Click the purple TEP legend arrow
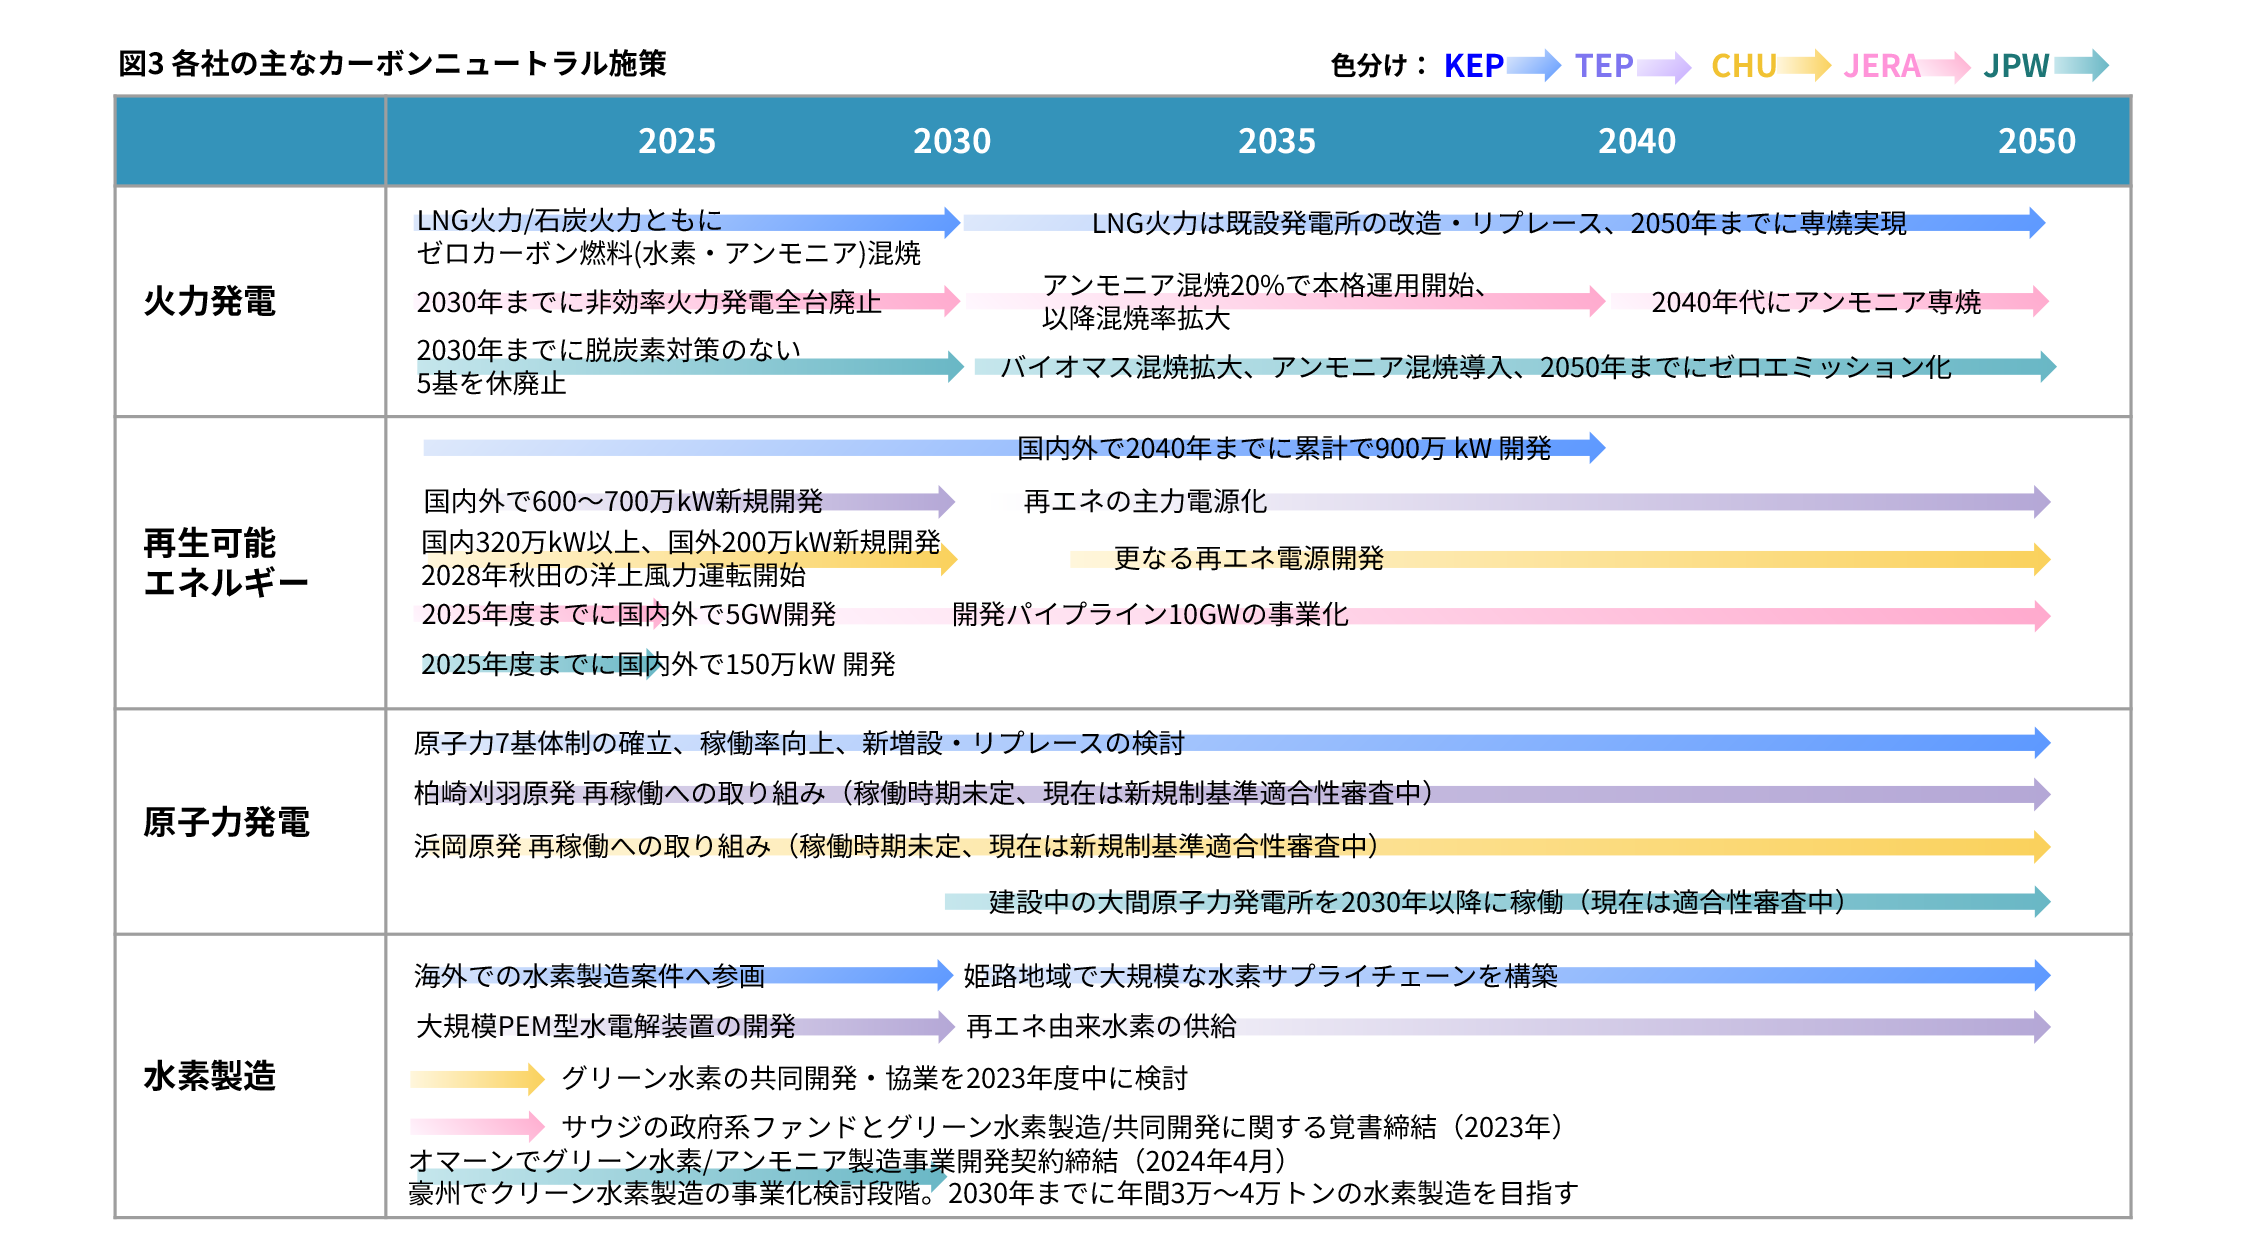 pyautogui.click(x=1663, y=67)
